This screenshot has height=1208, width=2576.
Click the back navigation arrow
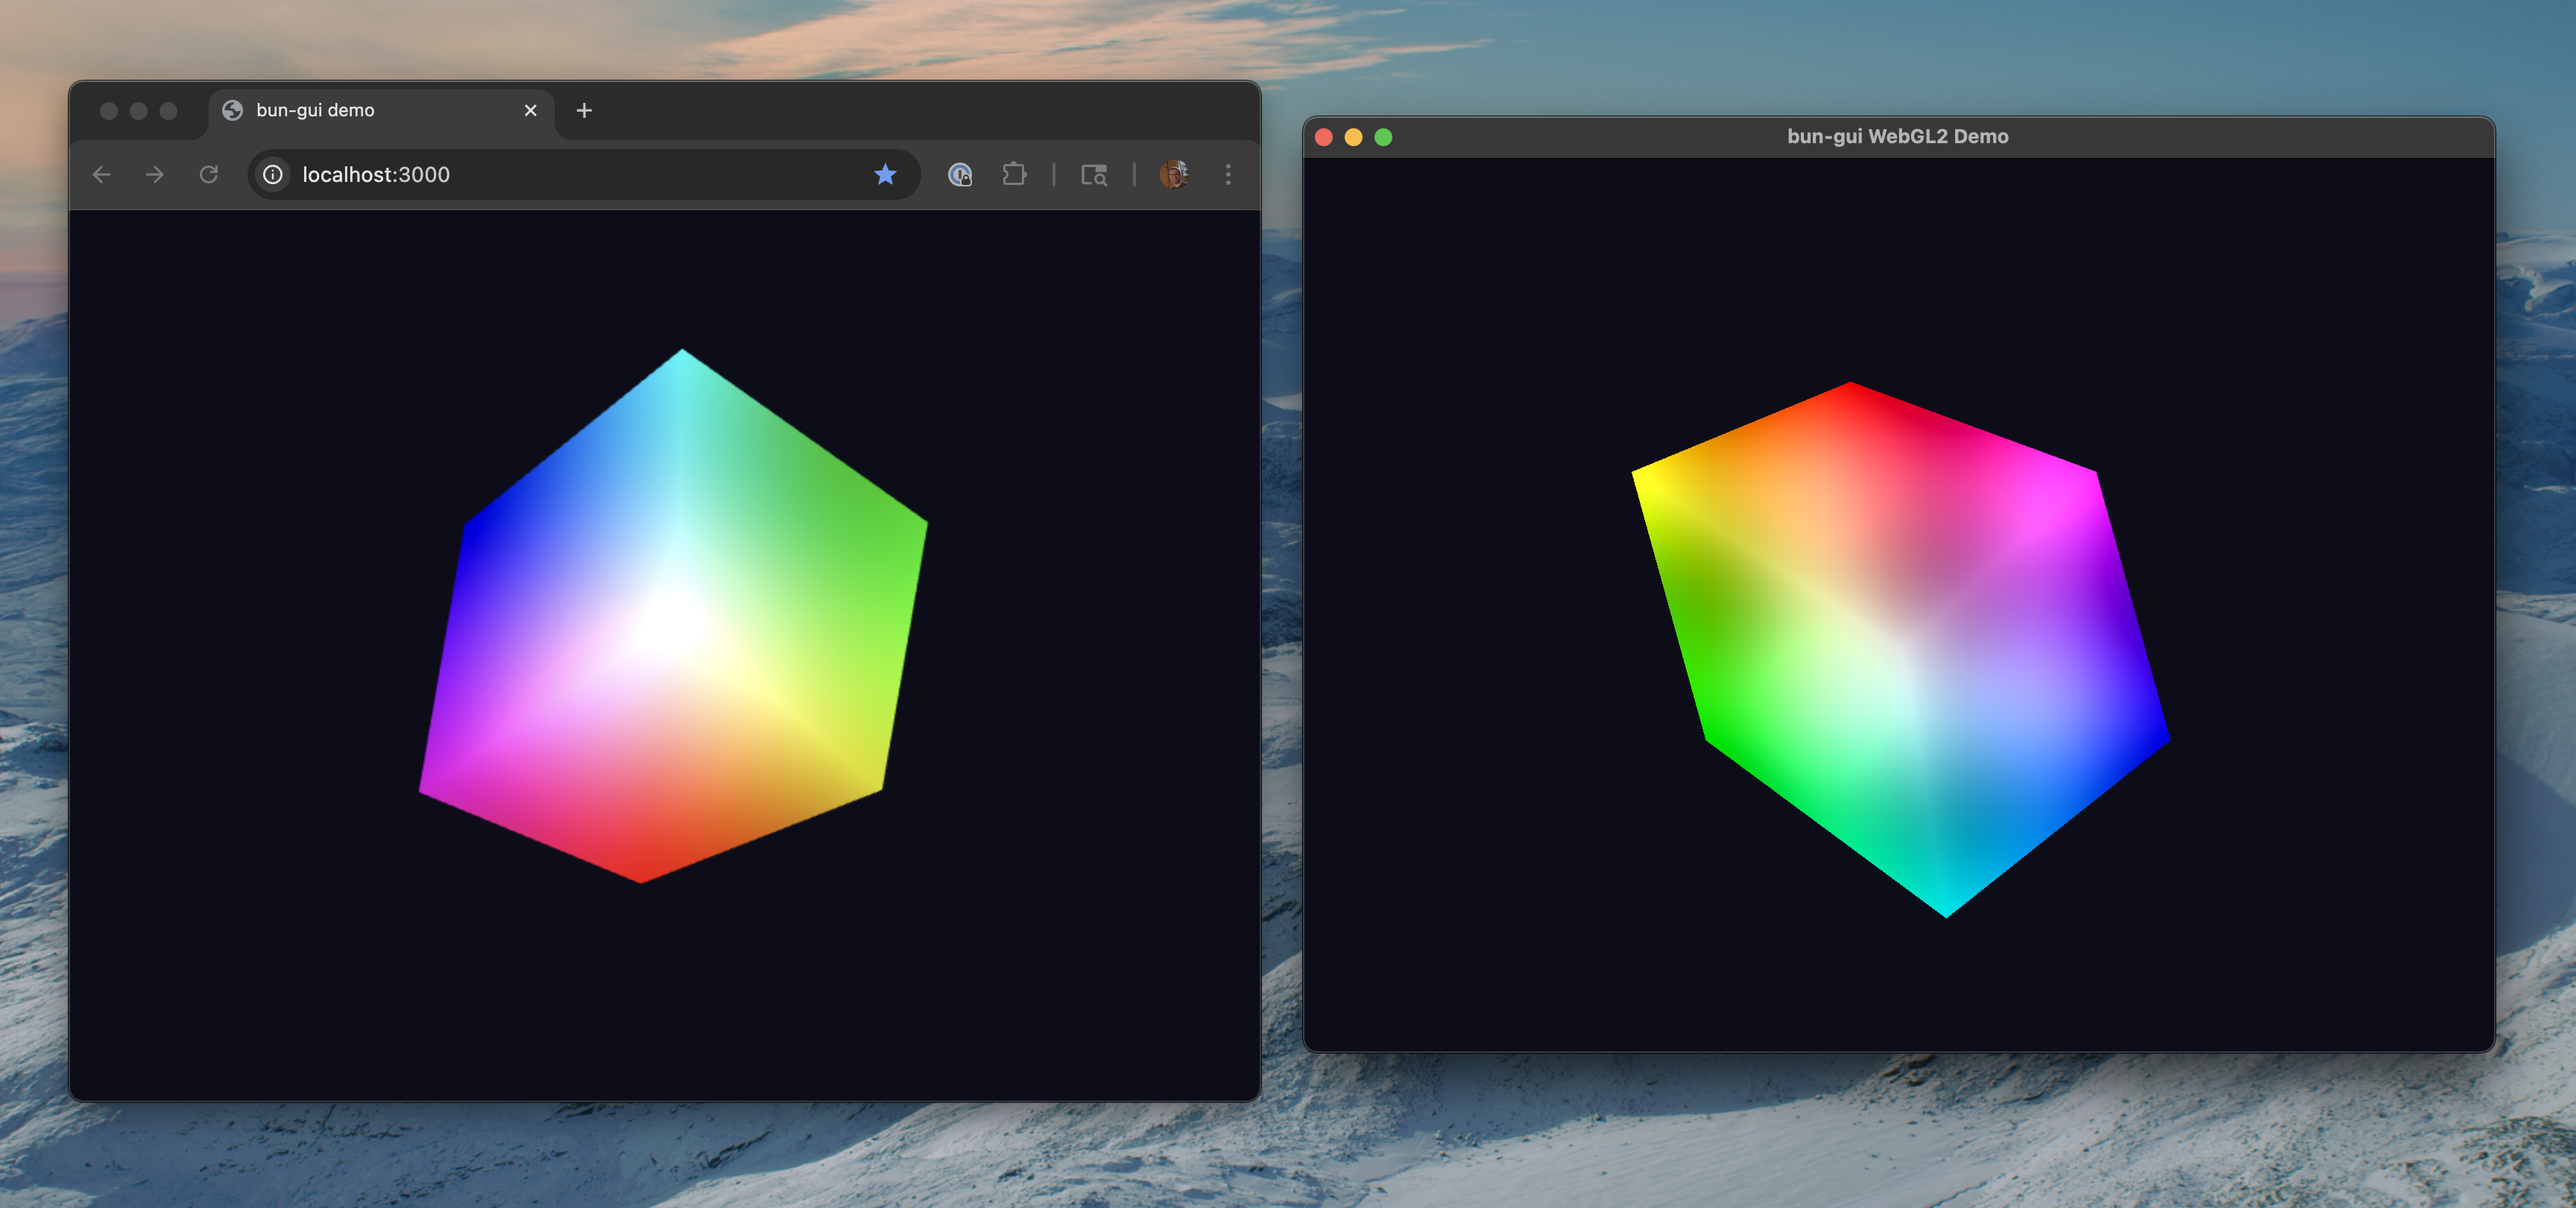[x=102, y=174]
